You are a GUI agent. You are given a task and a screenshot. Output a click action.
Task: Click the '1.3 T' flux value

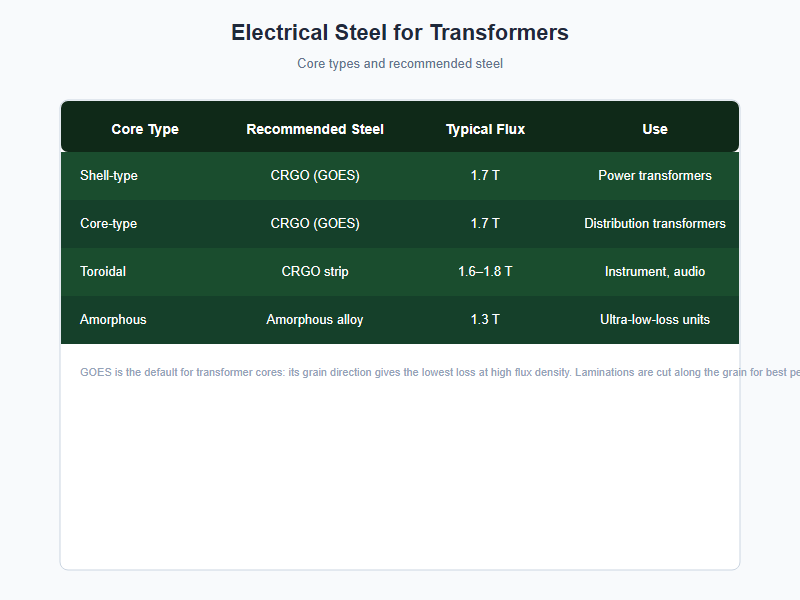(485, 320)
